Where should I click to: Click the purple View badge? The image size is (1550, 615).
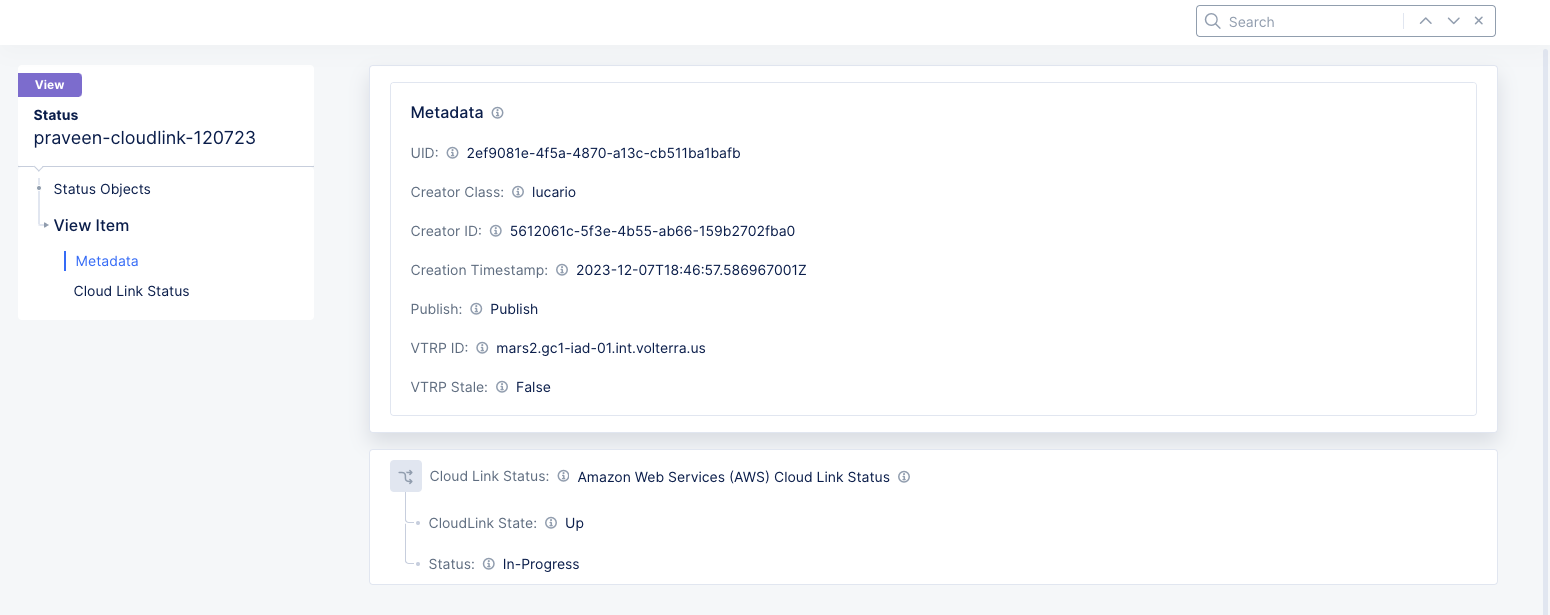coord(49,85)
